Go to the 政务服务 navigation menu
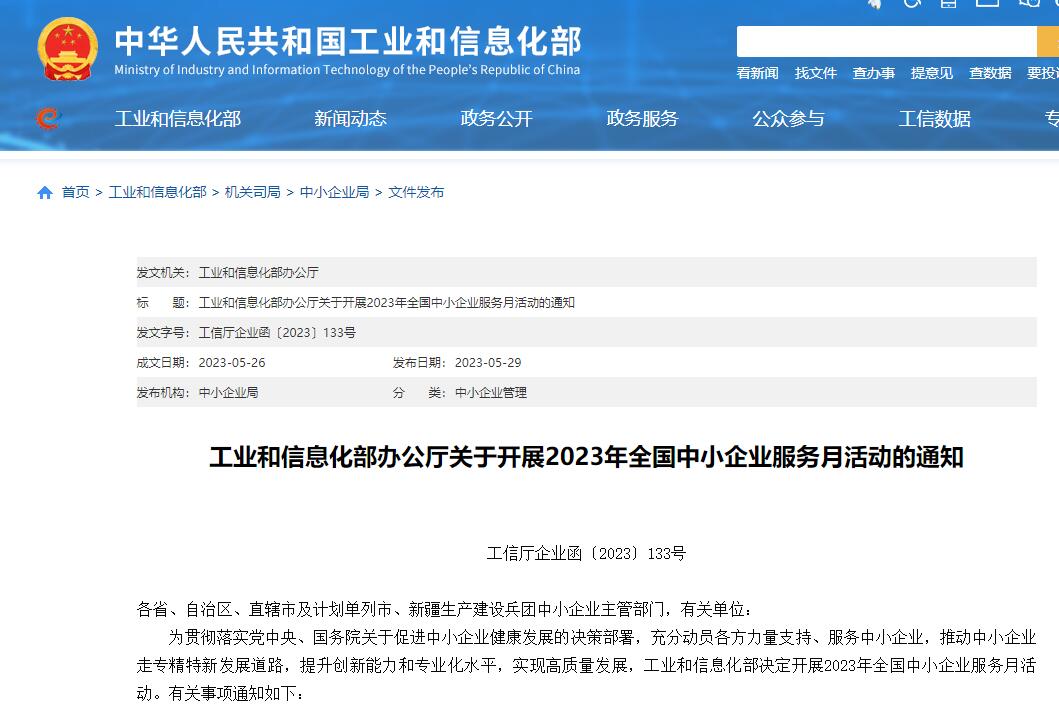This screenshot has height=712, width=1059. [x=642, y=119]
